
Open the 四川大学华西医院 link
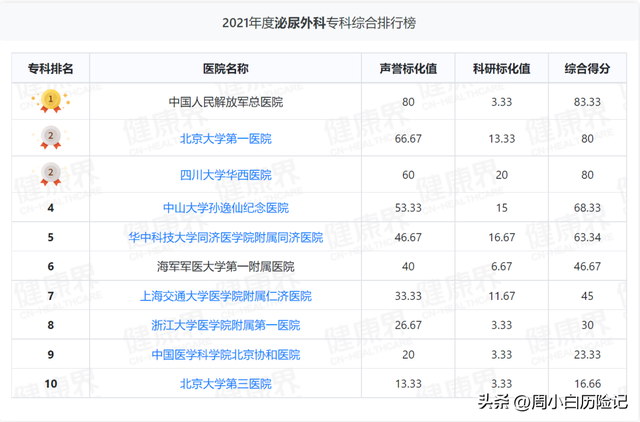(226, 175)
